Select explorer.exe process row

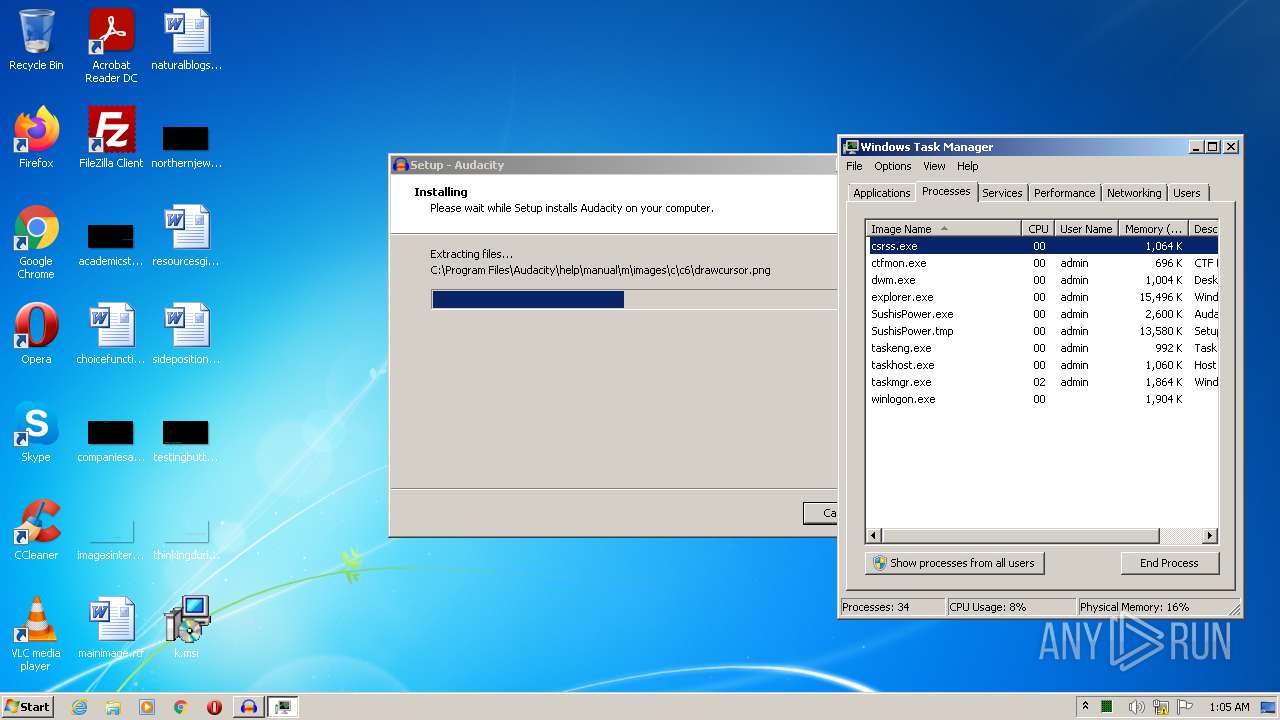click(1042, 297)
